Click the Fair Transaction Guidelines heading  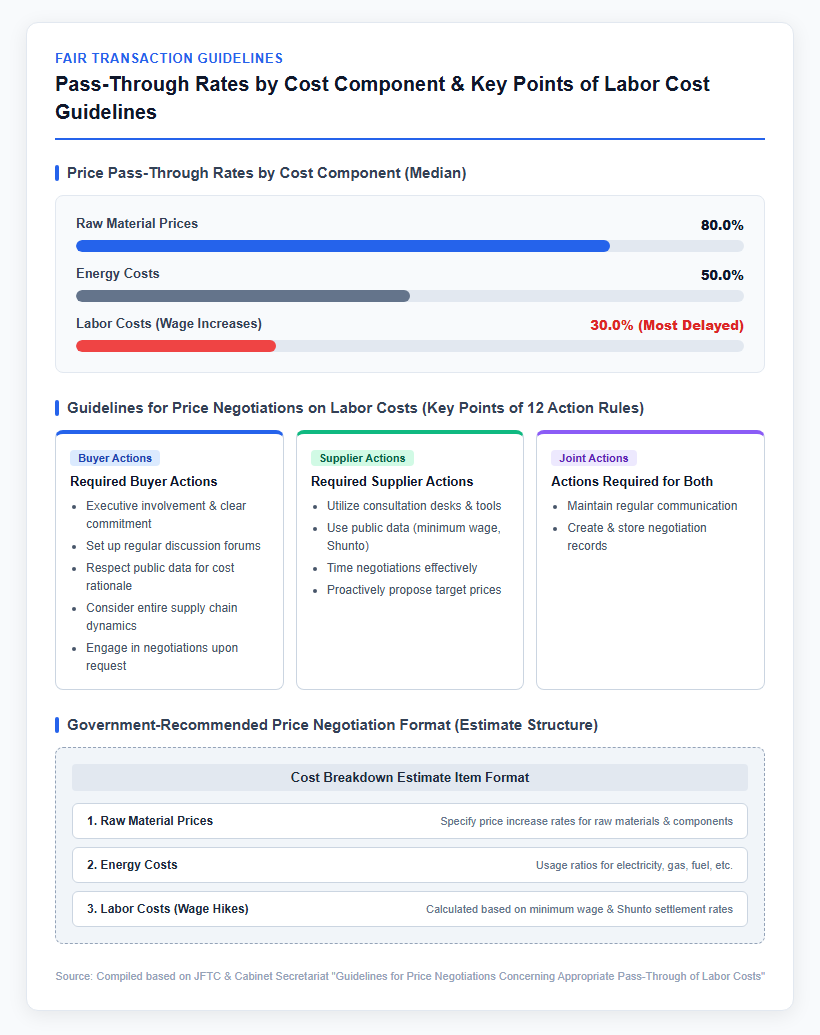[x=169, y=58]
